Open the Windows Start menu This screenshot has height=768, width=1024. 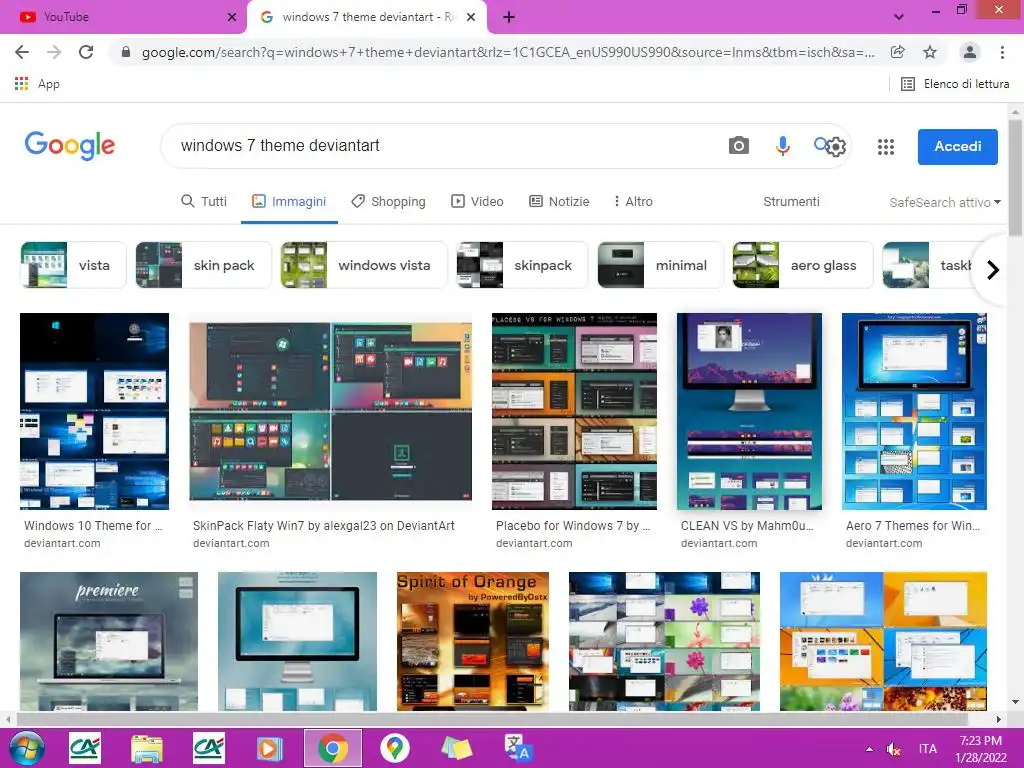point(25,748)
